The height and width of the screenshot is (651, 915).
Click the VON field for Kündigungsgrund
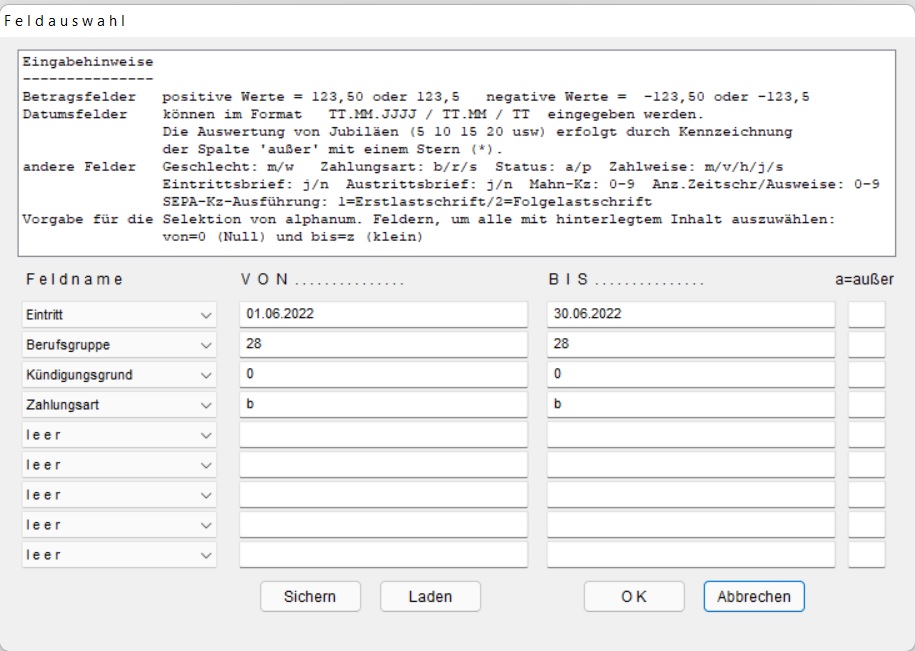(x=383, y=374)
